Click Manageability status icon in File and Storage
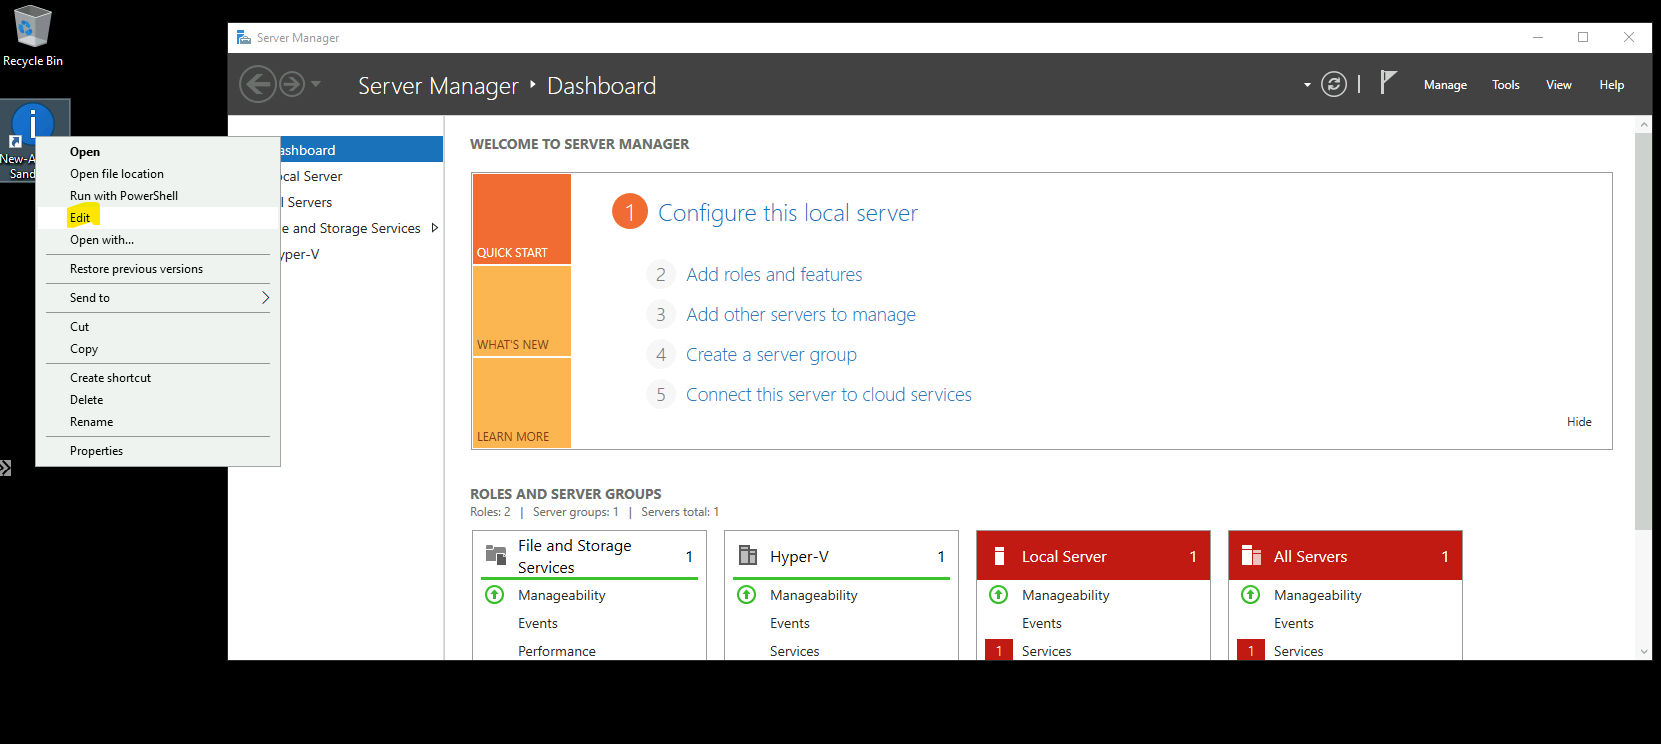Image resolution: width=1661 pixels, height=744 pixels. tap(495, 595)
